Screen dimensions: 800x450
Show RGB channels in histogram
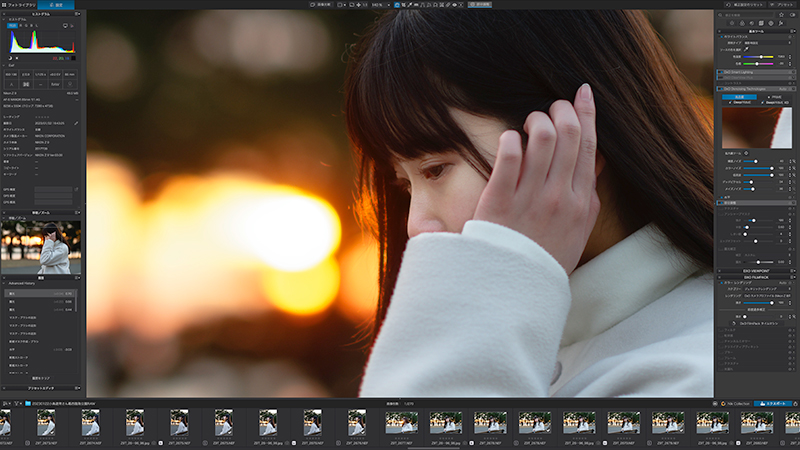[x=12, y=25]
